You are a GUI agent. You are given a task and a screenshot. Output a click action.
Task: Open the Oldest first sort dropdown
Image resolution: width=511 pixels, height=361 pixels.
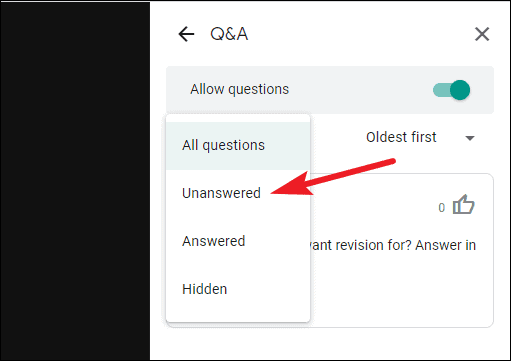click(x=420, y=137)
